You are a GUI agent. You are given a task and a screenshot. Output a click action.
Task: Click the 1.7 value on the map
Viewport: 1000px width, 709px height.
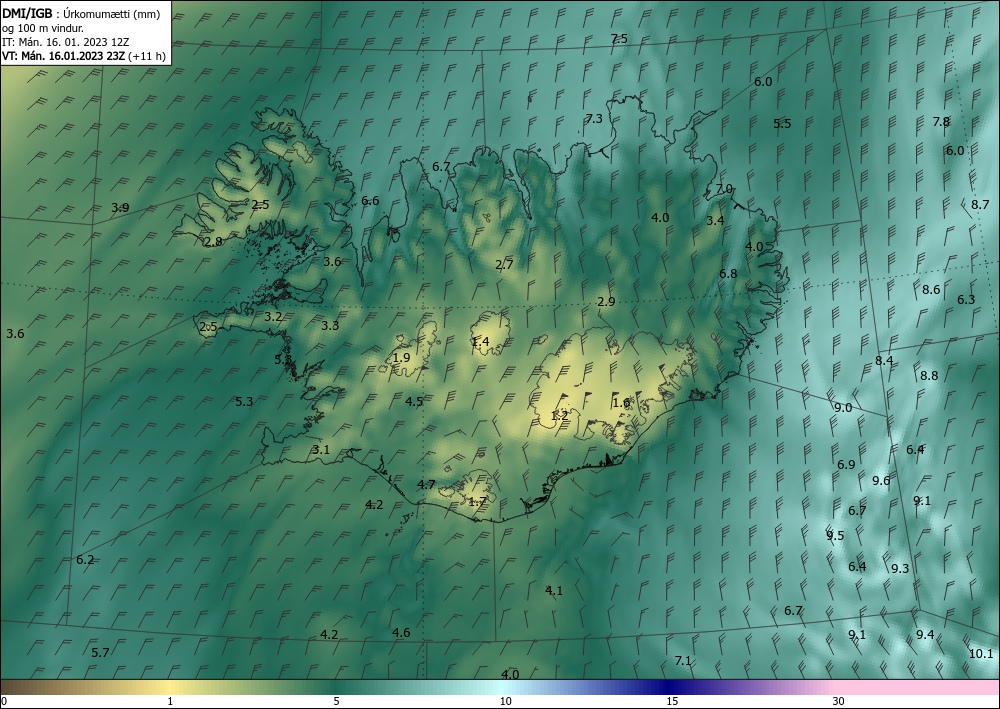point(478,502)
